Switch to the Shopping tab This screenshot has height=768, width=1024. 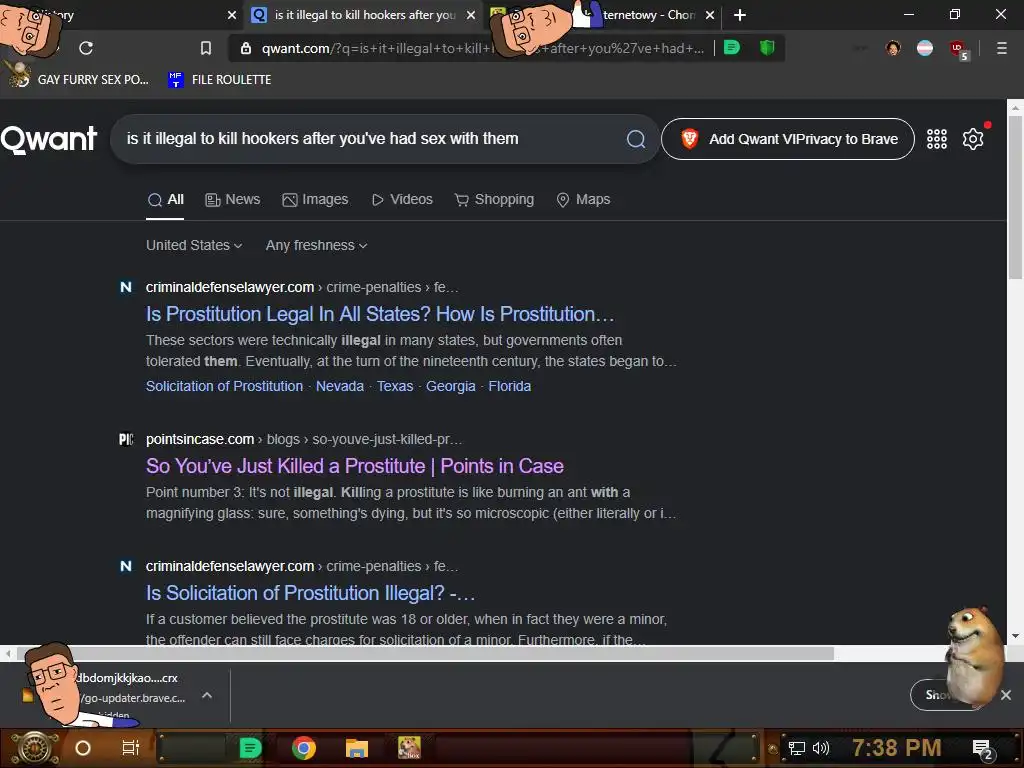[x=494, y=200]
